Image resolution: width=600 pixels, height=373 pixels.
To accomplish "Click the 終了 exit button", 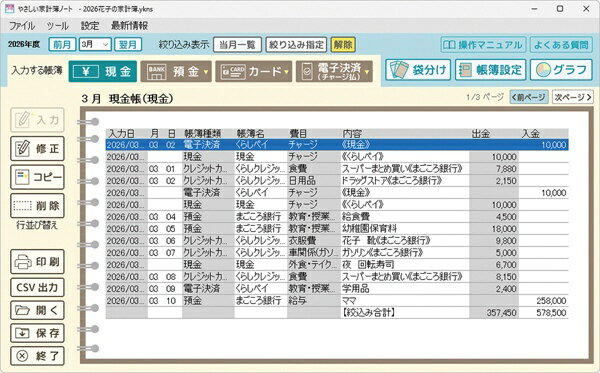I will point(37,356).
